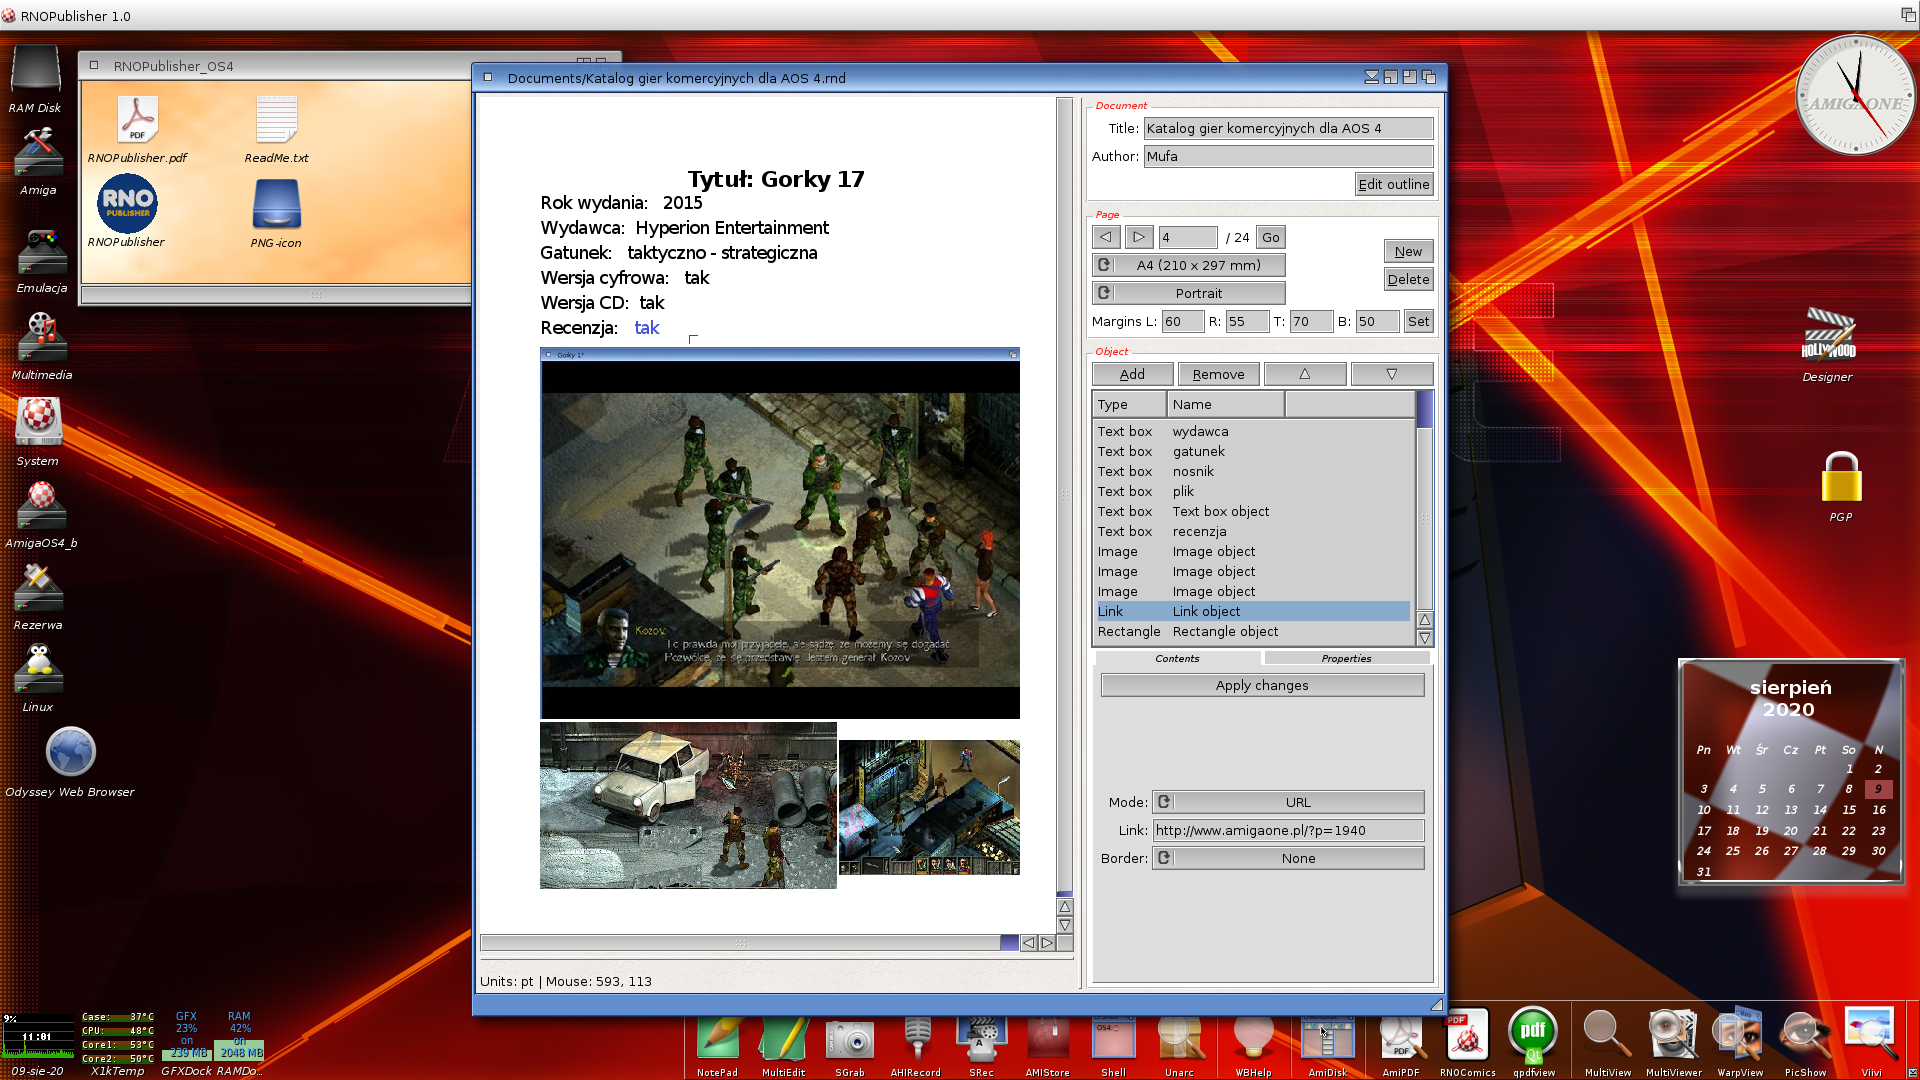The image size is (1920, 1080).
Task: Open the Rezerwa partition icon
Action: [x=38, y=587]
